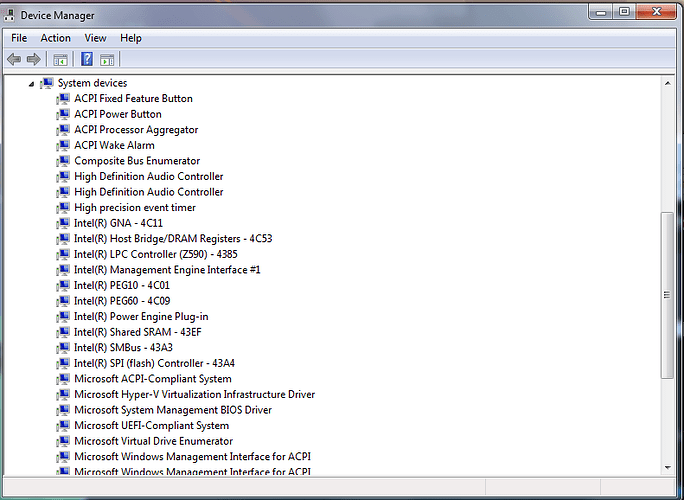Open Help via blue question-mark icon
684x500 pixels.
87,59
